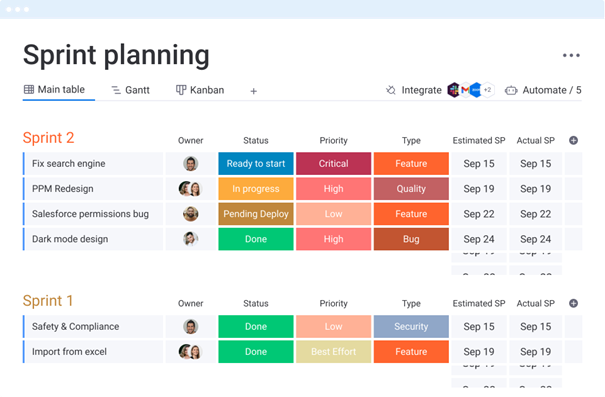
Task: Change High priority of Dark mode design
Action: click(333, 239)
